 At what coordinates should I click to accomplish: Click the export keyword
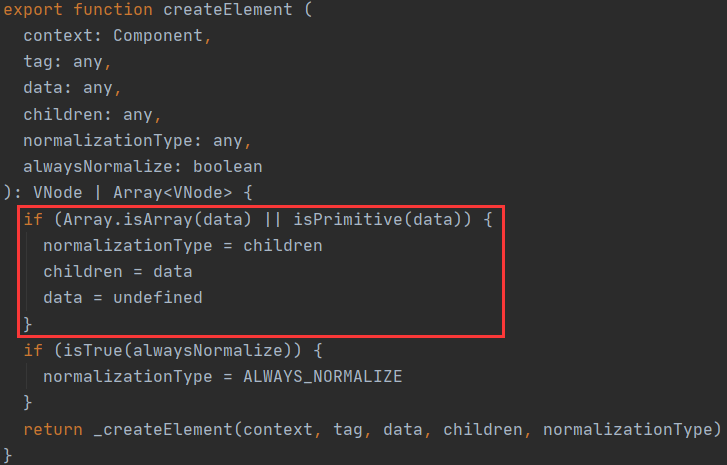(33, 10)
